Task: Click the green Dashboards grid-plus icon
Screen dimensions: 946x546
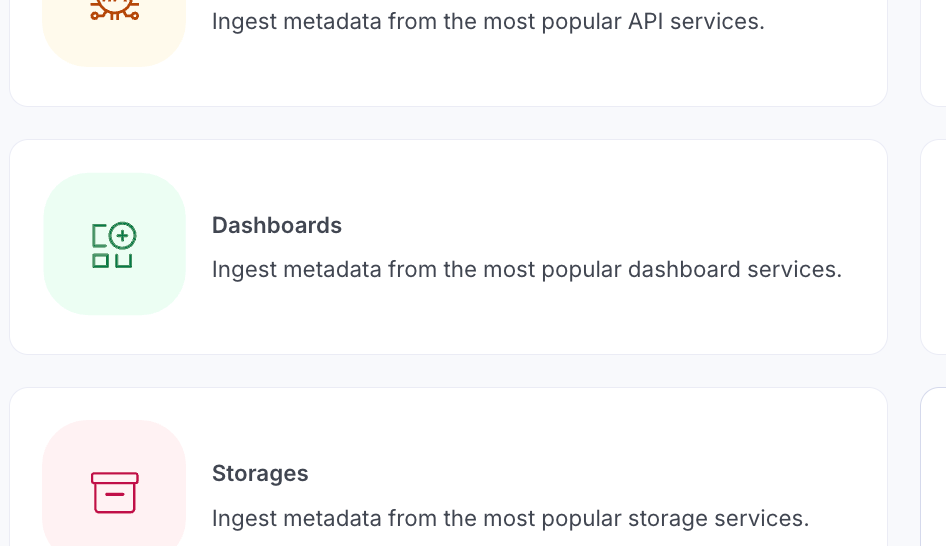Action: coord(114,246)
